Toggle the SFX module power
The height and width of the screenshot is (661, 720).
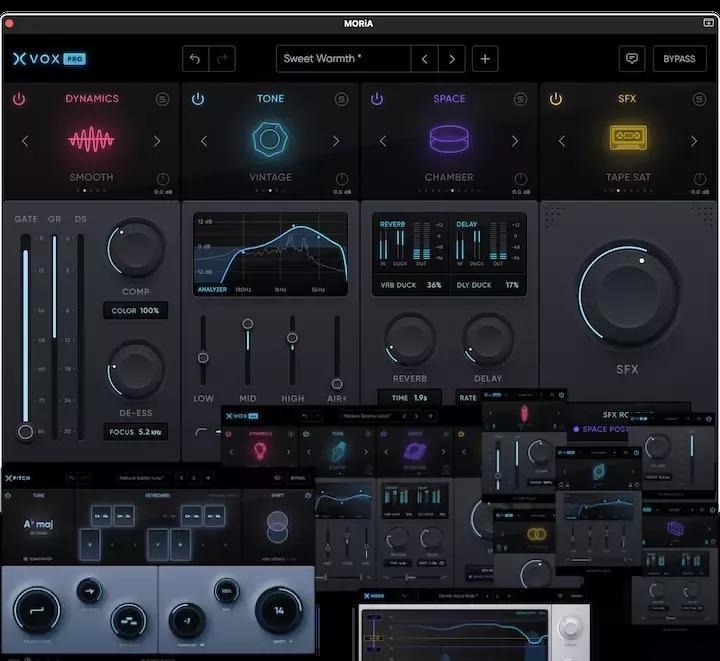tap(556, 99)
